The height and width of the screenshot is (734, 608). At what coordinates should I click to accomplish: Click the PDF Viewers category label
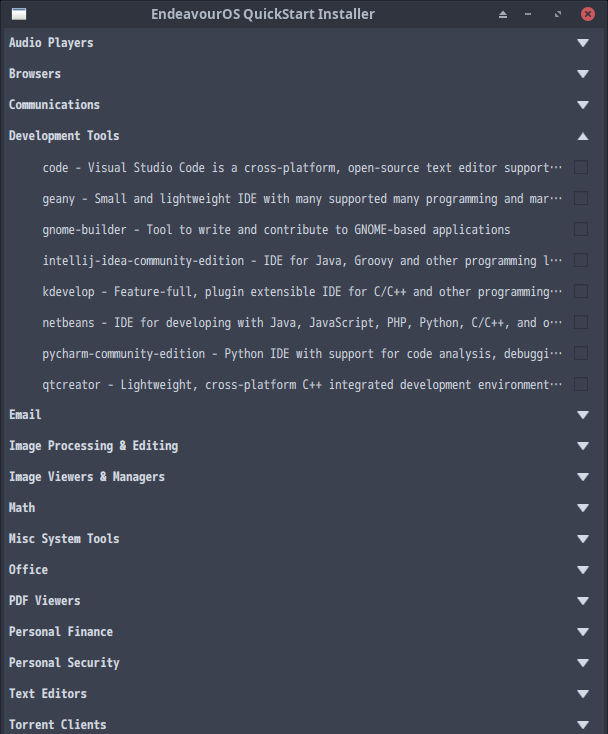[x=44, y=601]
